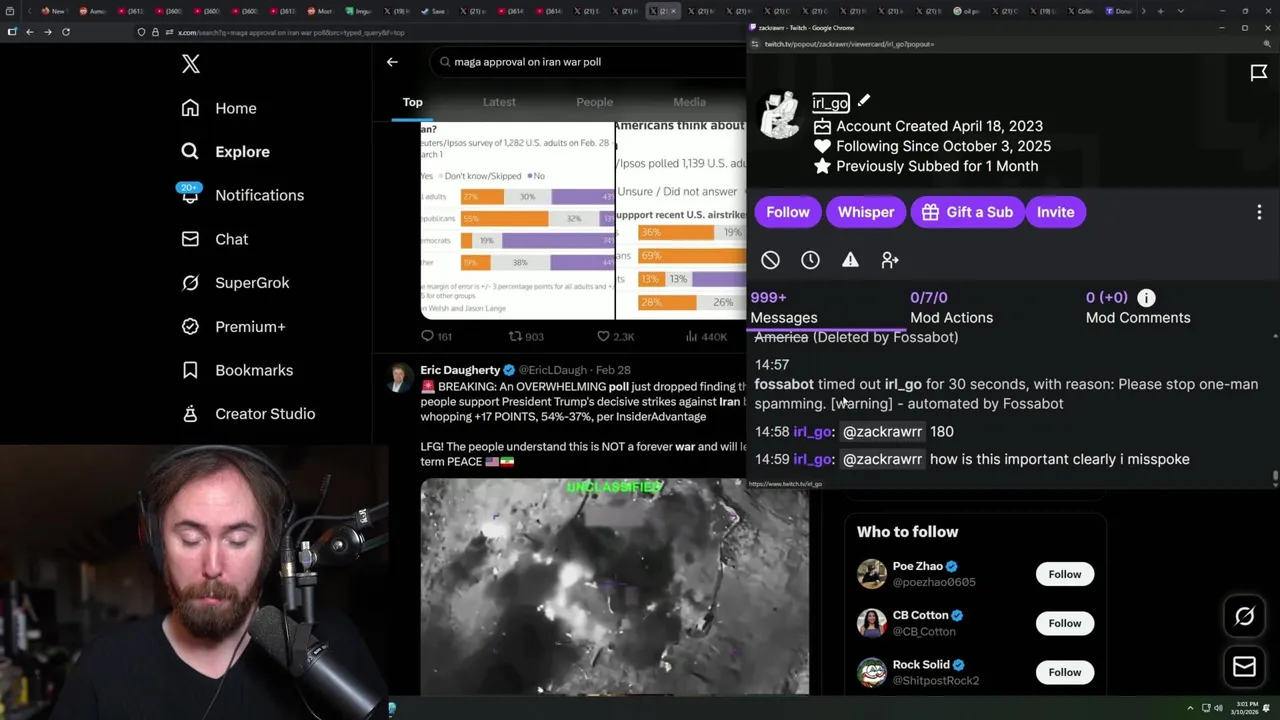Edit irl_go nickname pencil icon

[x=864, y=101]
